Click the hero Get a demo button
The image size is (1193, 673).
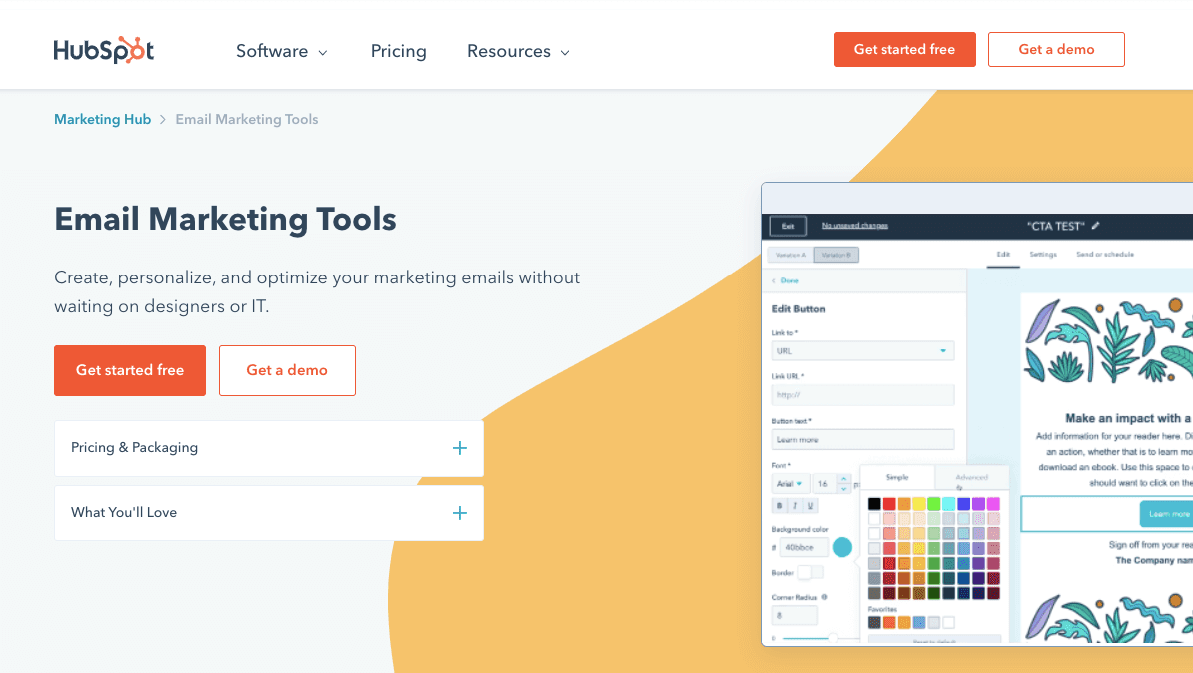click(287, 370)
